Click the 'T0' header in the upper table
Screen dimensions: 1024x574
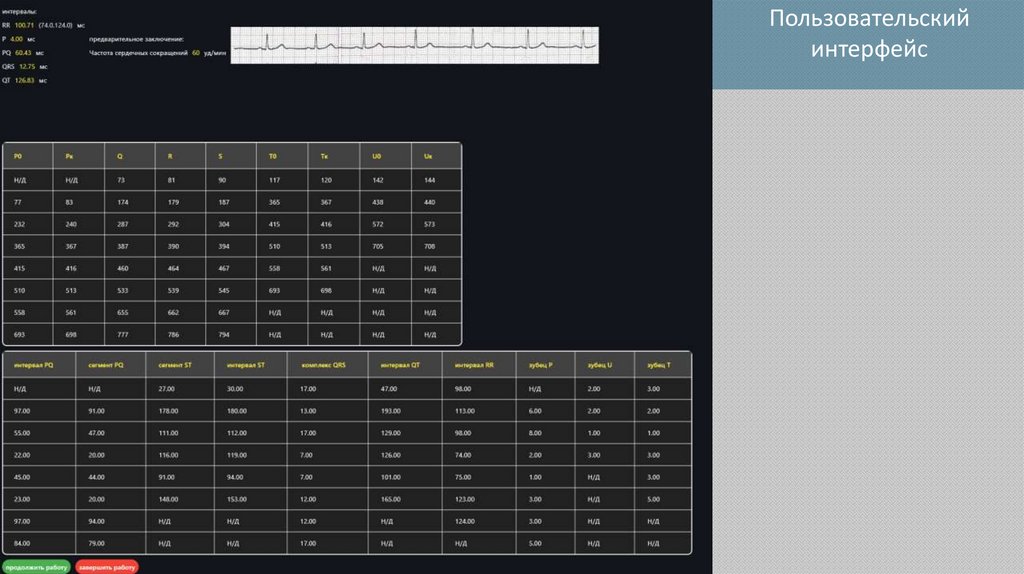[x=282, y=156]
